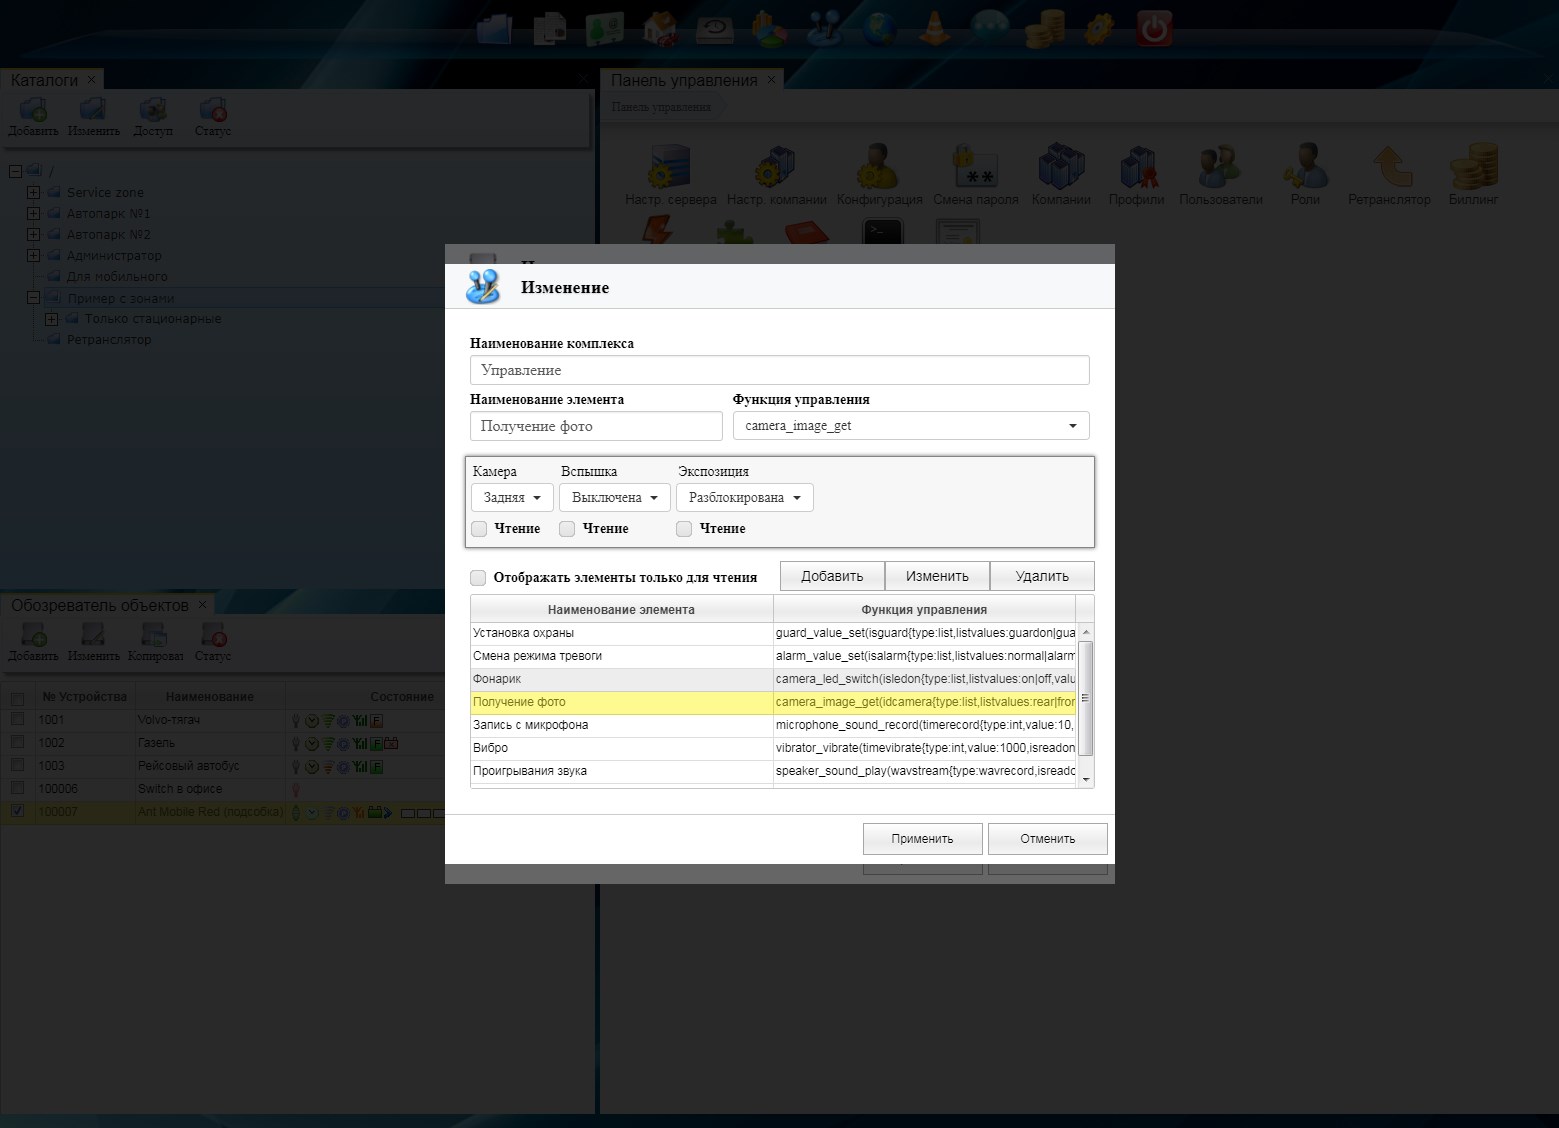
Task: Click the traffic cone icon in top toolbar
Action: 935,28
